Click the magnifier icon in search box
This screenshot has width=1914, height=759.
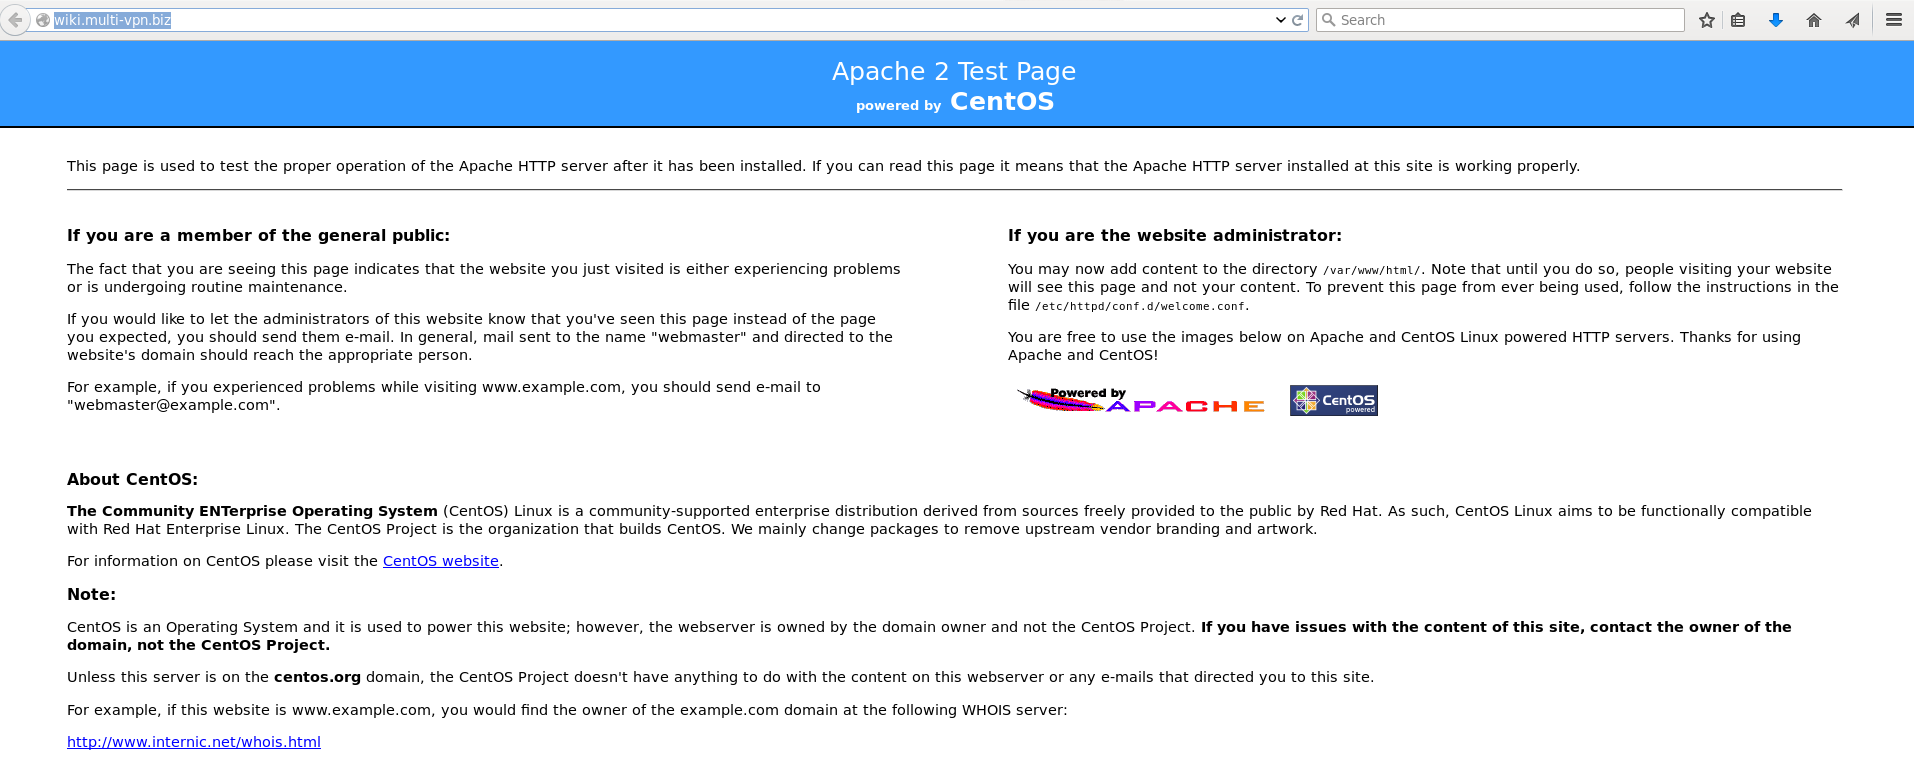coord(1329,20)
